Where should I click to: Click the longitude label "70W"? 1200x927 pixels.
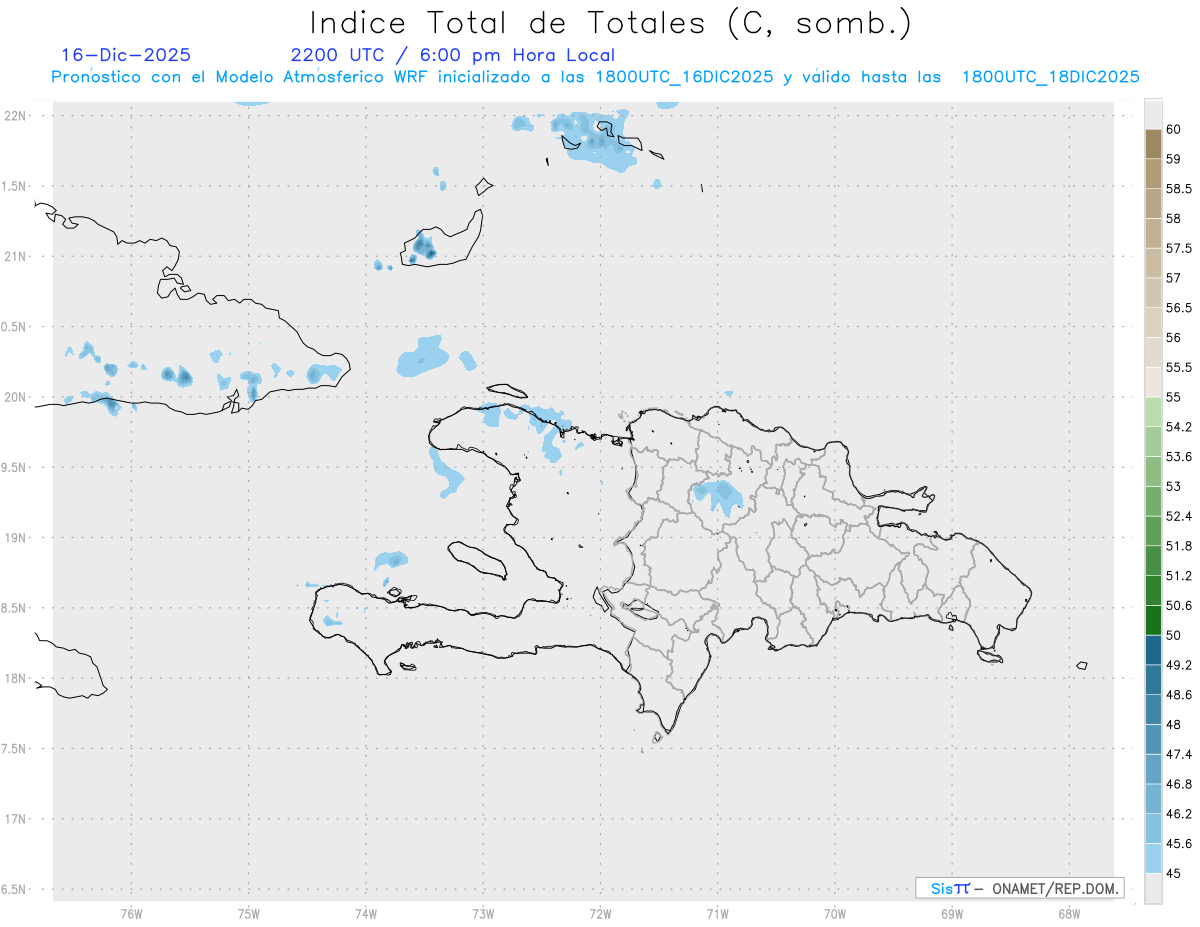(835, 913)
